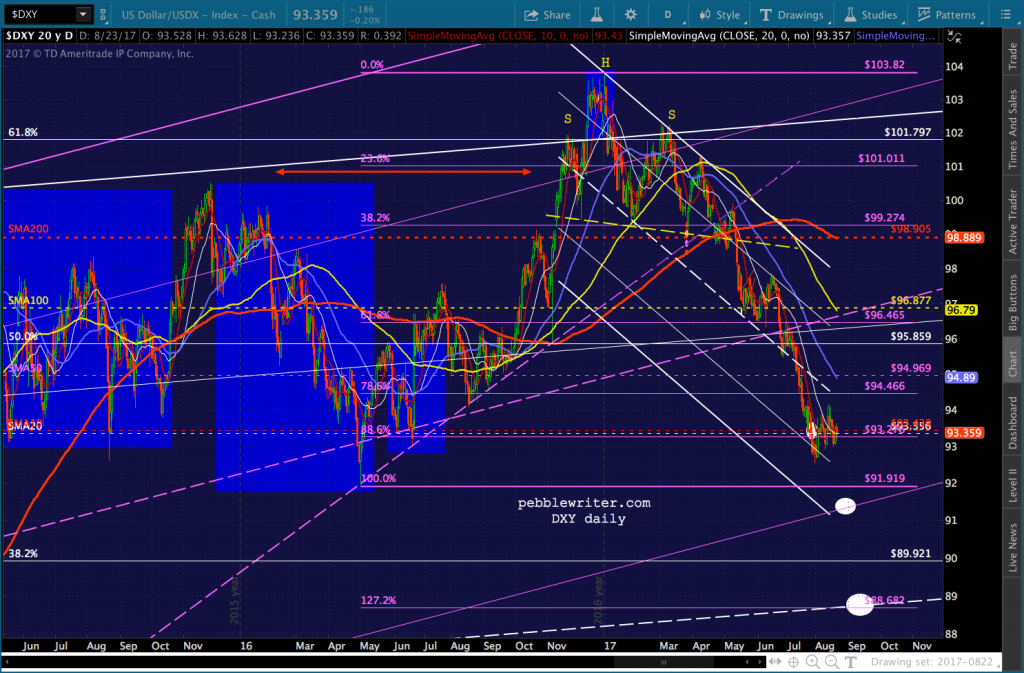Click the 127.2% Fibonacci extension label
This screenshot has width=1024, height=673.
378,601
